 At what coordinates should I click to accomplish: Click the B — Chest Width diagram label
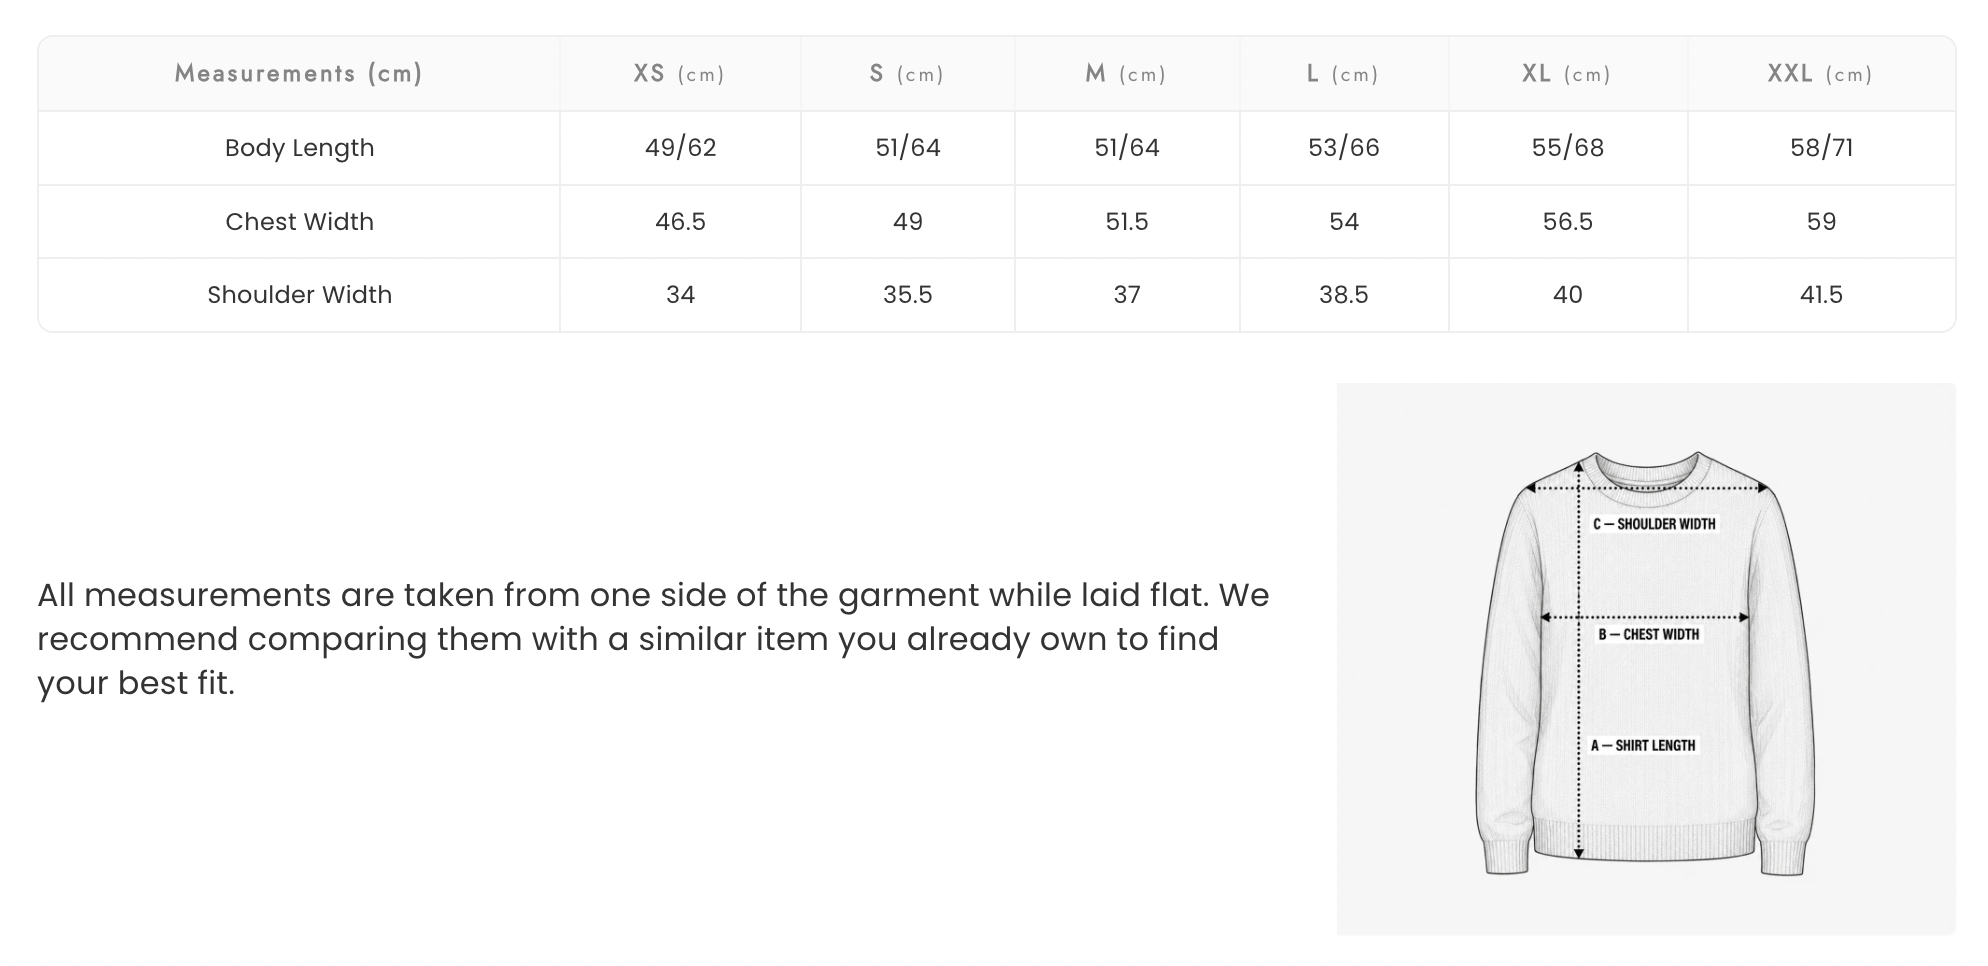[1649, 634]
